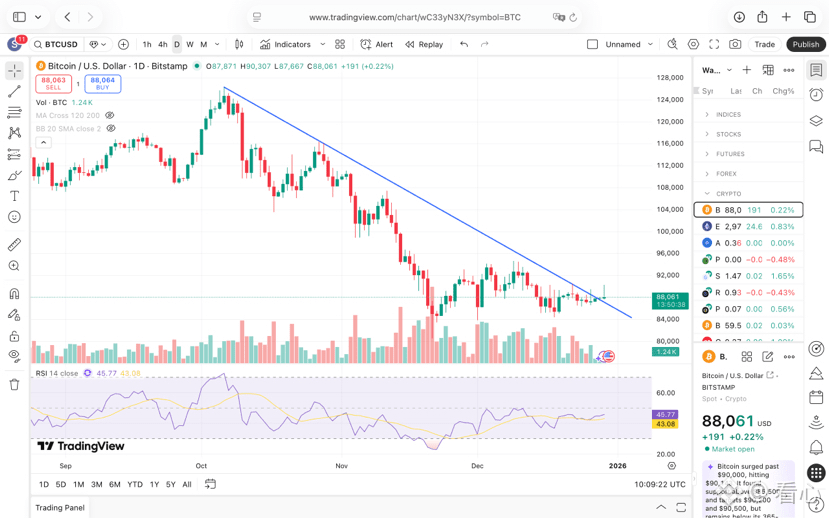This screenshot has width=829, height=518.
Task: Redo the chart action
Action: coord(484,44)
